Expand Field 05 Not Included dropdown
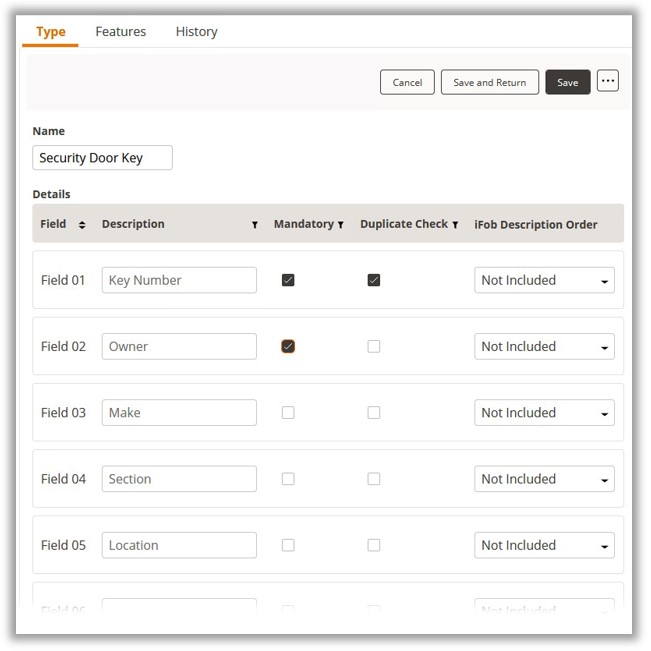Image resolution: width=651 pixels, height=651 pixels. (x=544, y=545)
